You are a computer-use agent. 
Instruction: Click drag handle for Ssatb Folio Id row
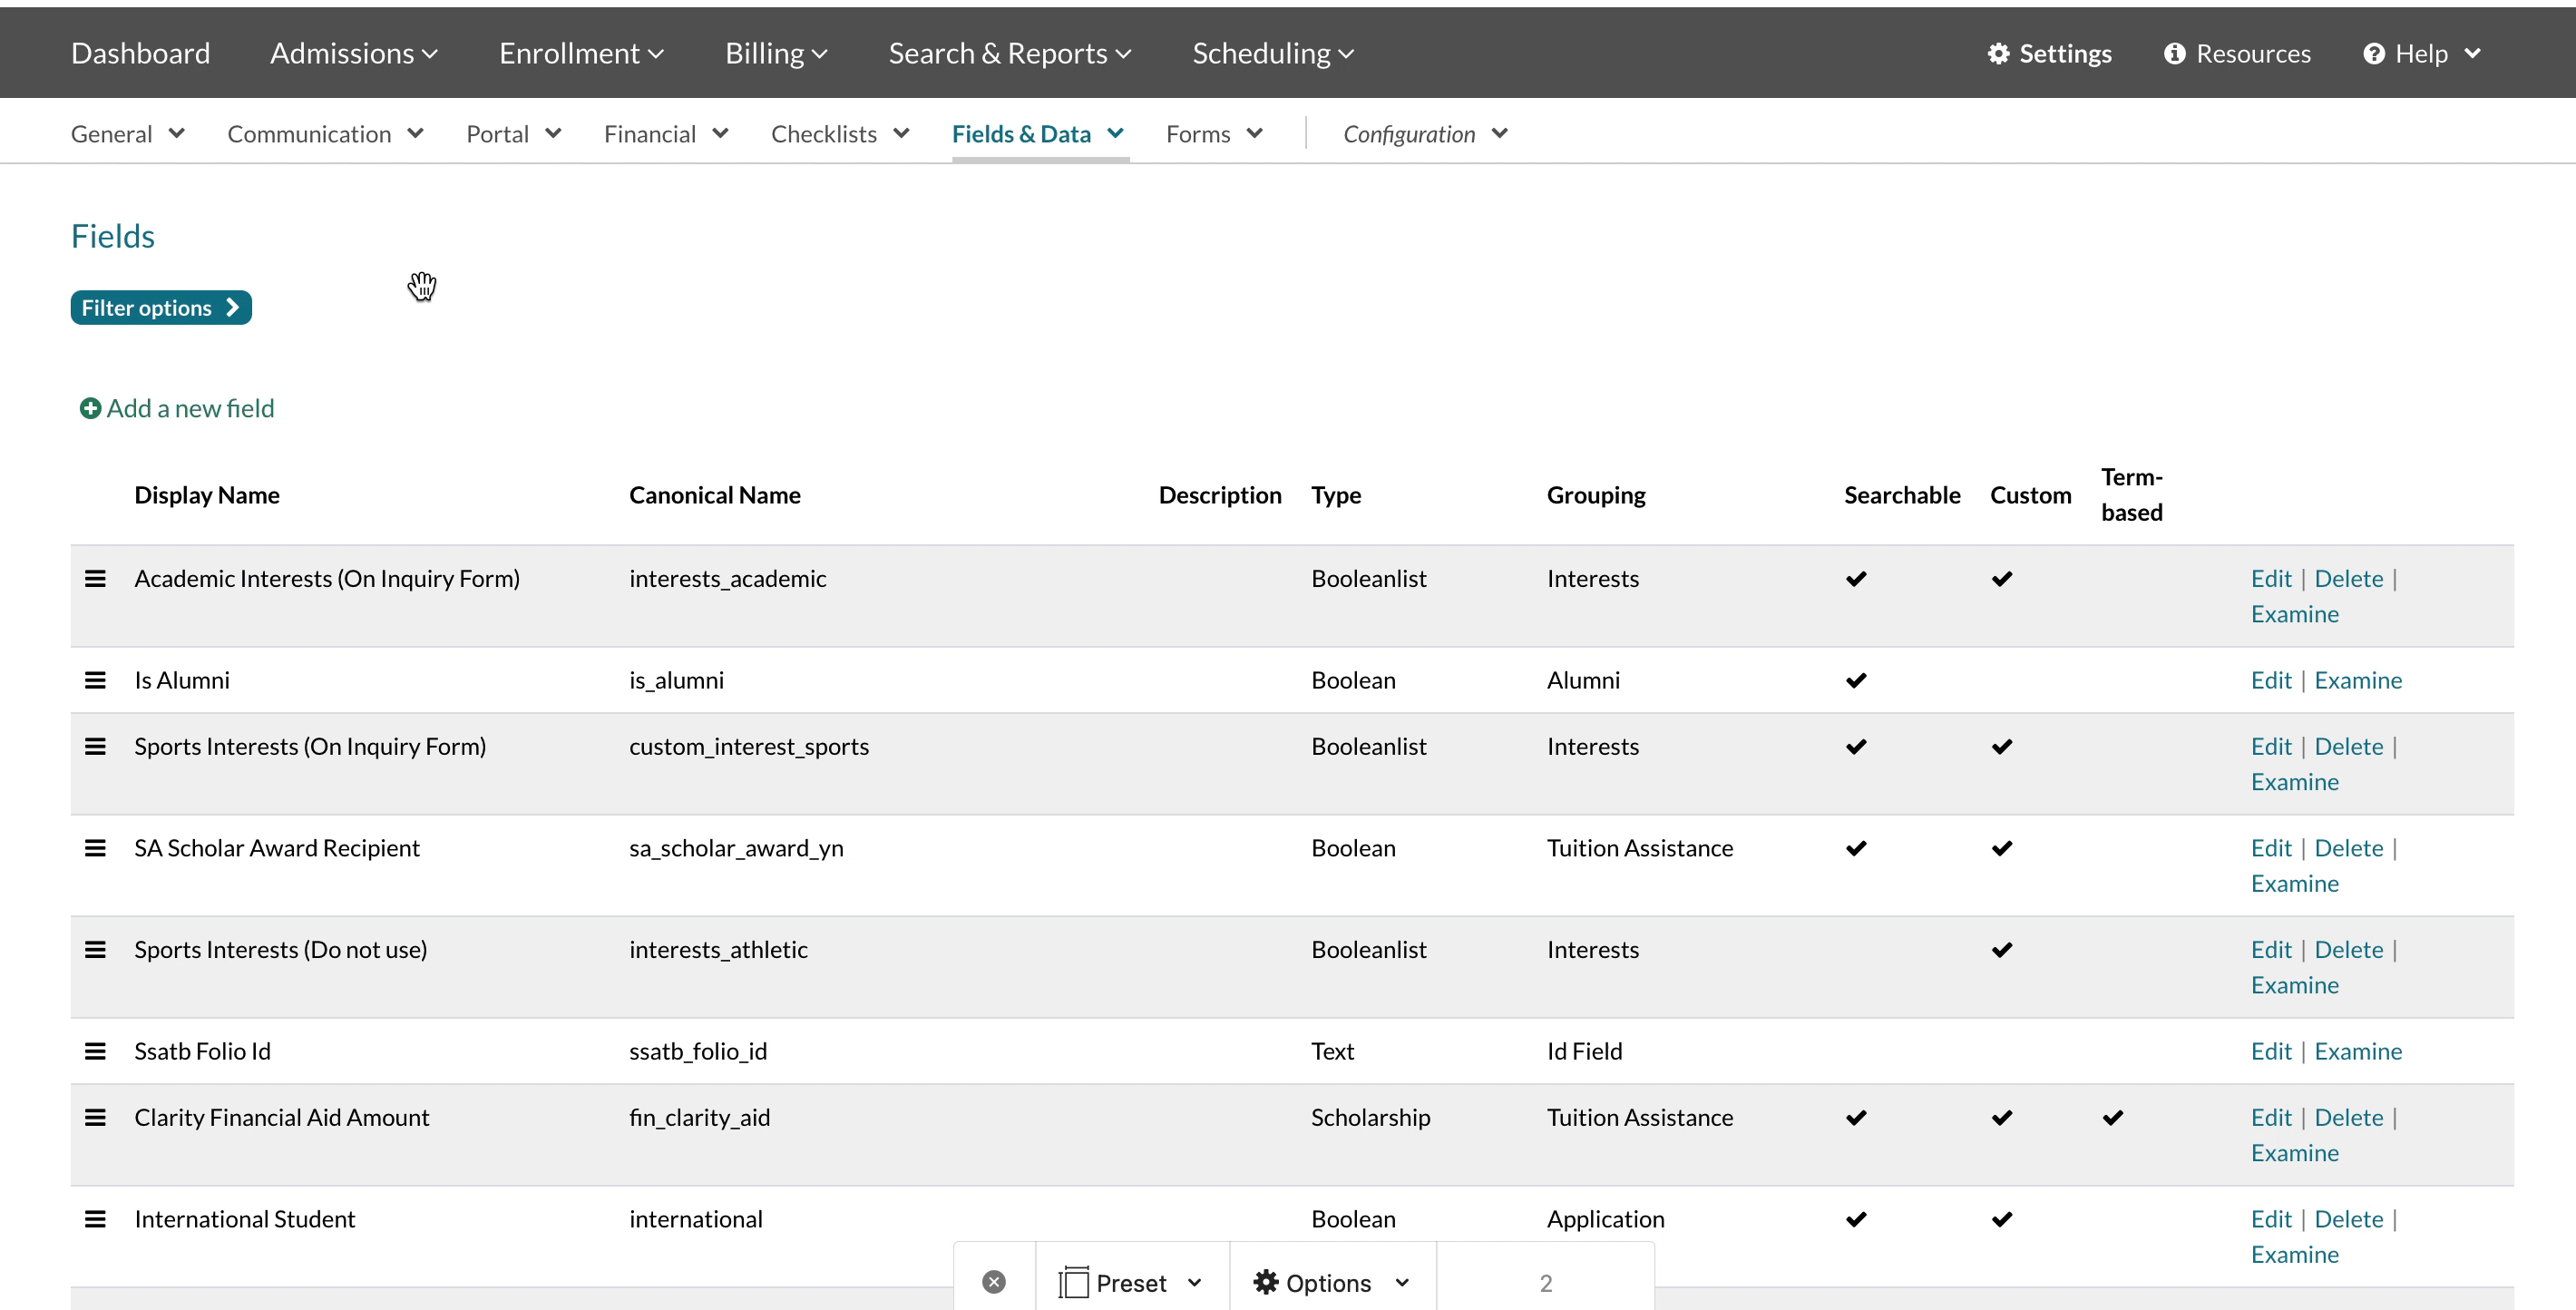click(x=95, y=1051)
